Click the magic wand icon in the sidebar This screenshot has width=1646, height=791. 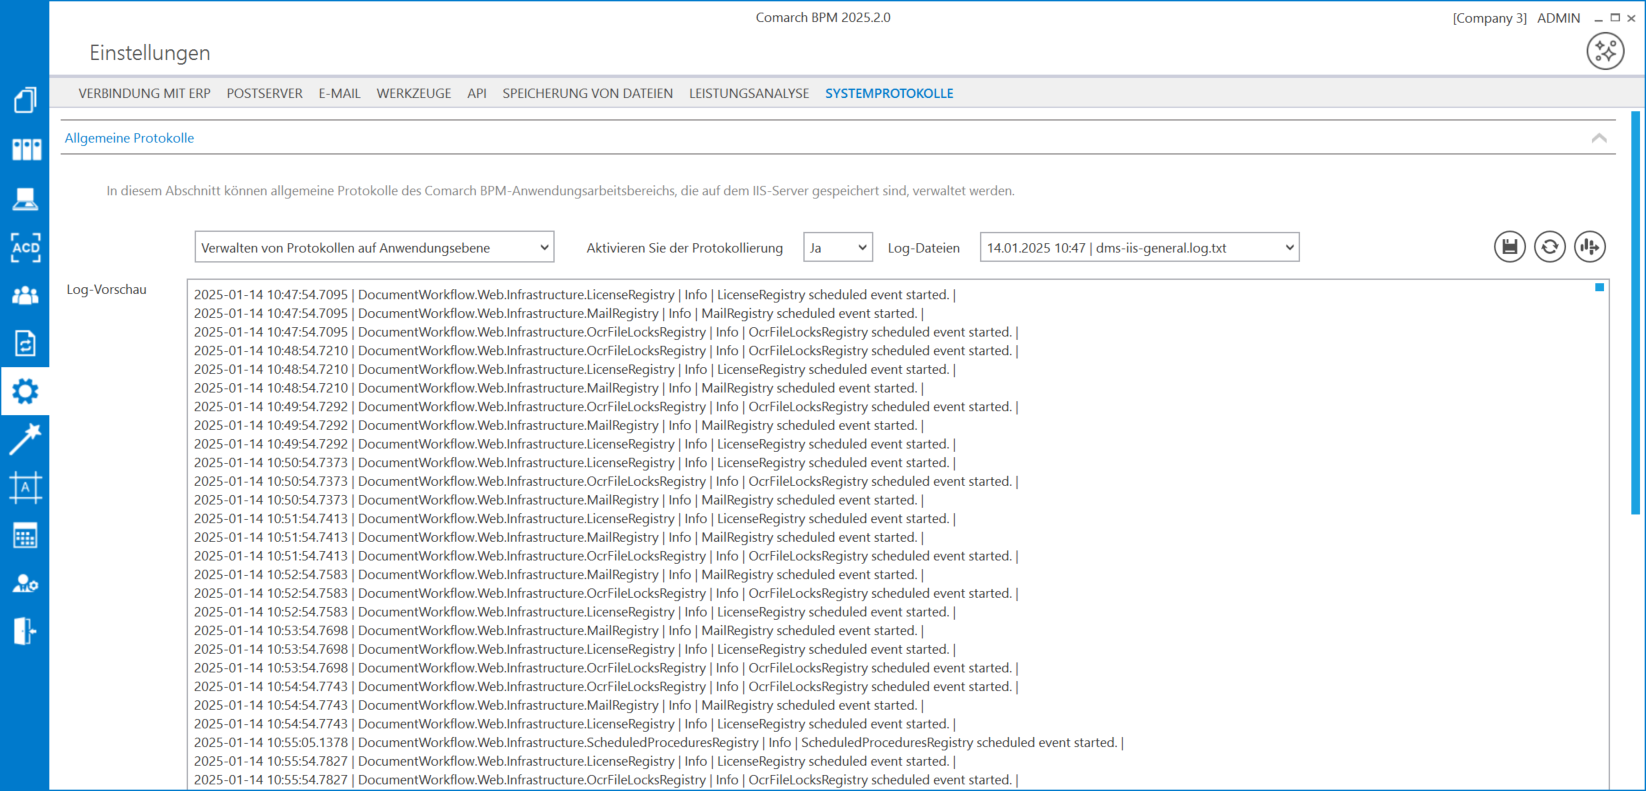(x=25, y=439)
